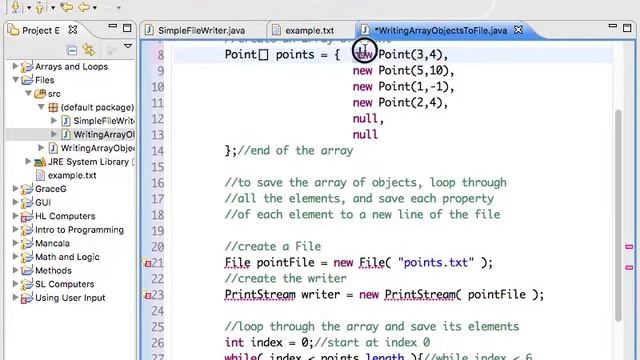The width and height of the screenshot is (640, 360).
Task: Select the Arrays and Loops project
Action: [x=71, y=66]
